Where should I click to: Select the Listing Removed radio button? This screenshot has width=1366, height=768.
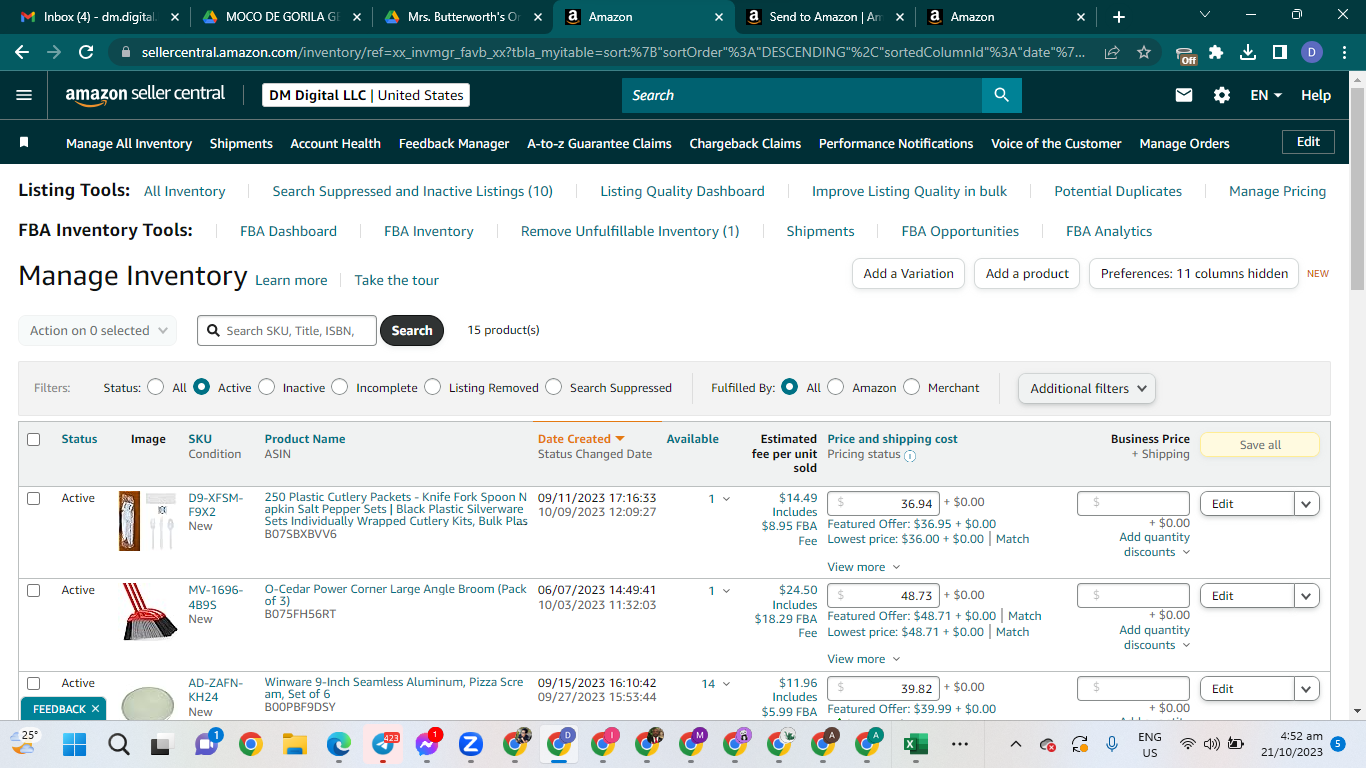point(432,387)
